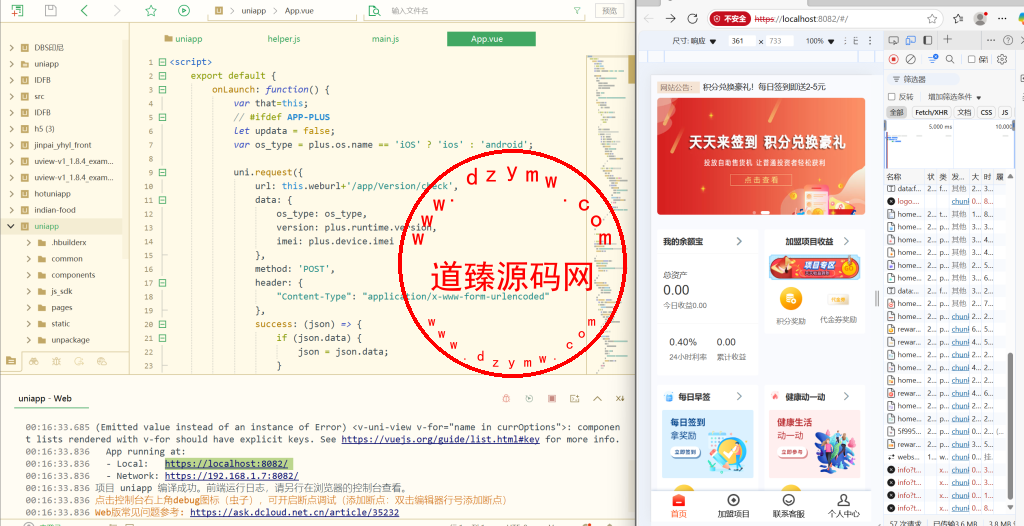Open the https://192.168.1.7:8082/ network link

tap(232, 476)
